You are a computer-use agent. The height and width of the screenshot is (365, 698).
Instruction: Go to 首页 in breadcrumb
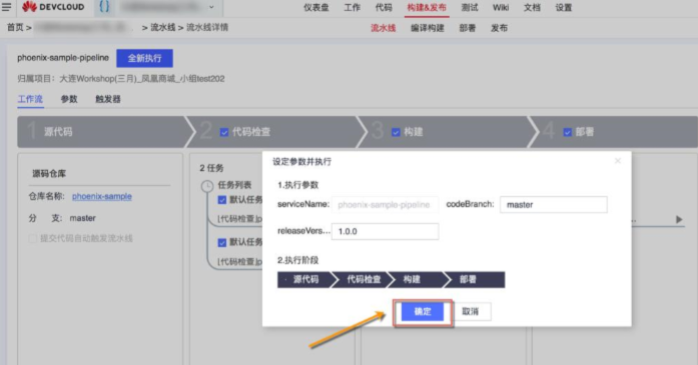pyautogui.click(x=15, y=28)
